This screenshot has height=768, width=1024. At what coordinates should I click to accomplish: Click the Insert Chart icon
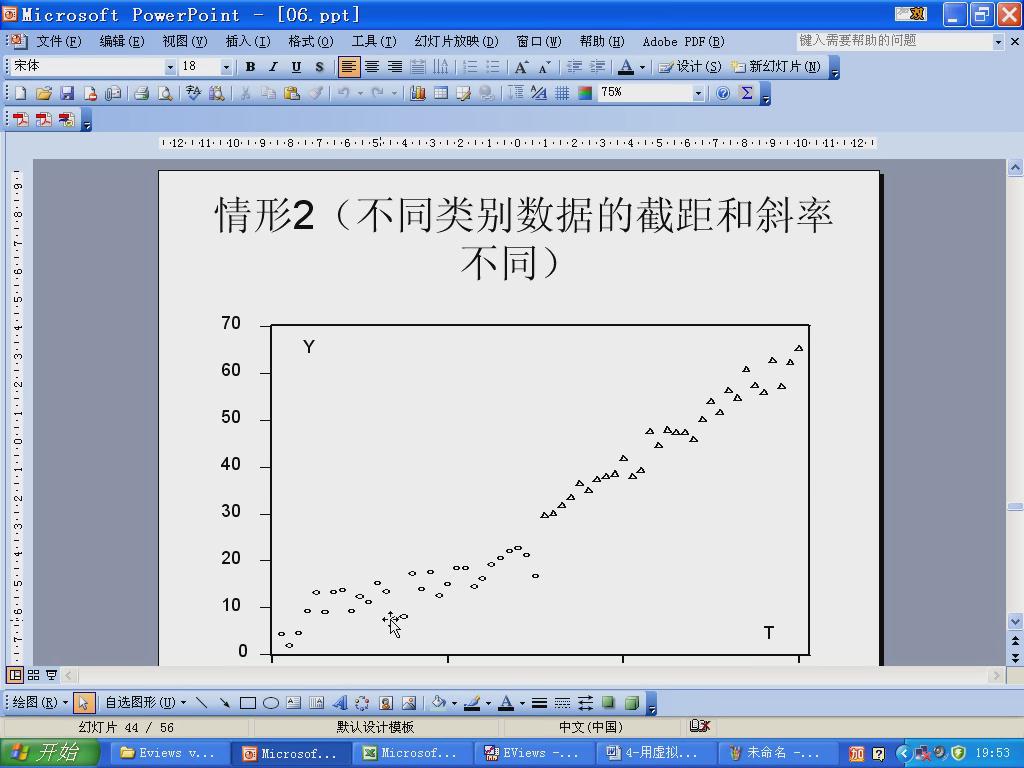tap(417, 93)
